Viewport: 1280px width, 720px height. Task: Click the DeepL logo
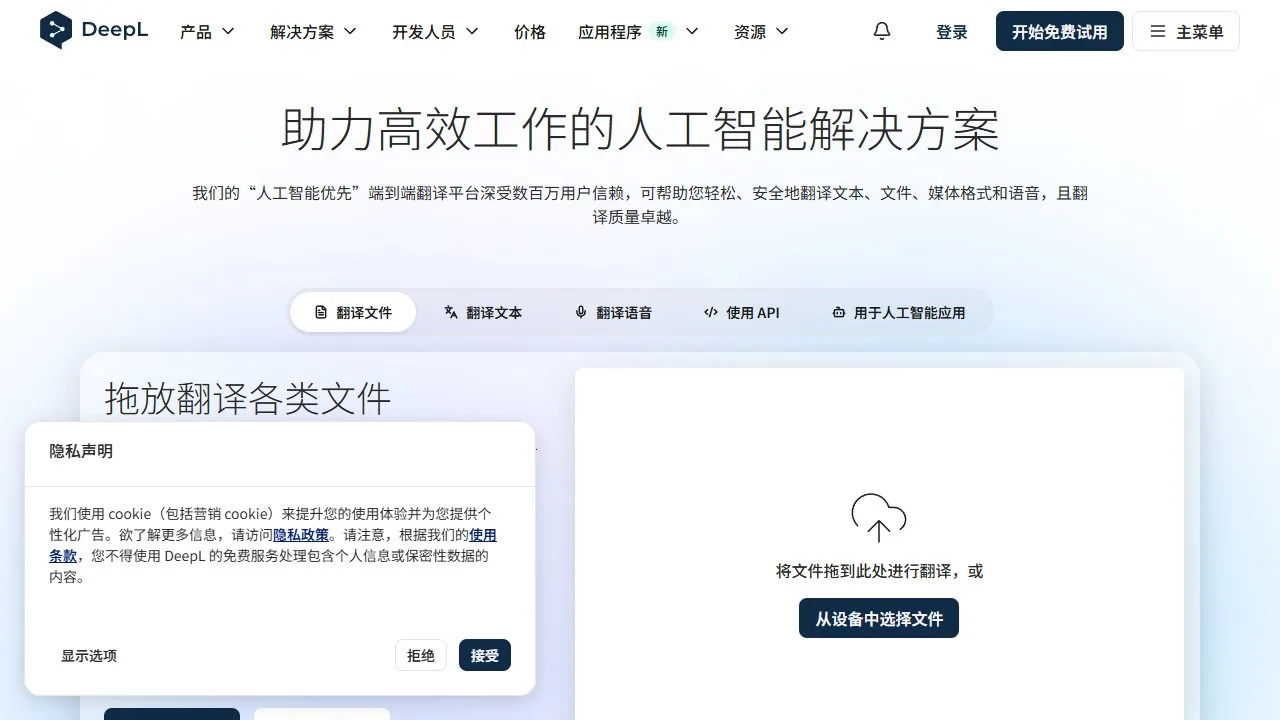tap(93, 31)
